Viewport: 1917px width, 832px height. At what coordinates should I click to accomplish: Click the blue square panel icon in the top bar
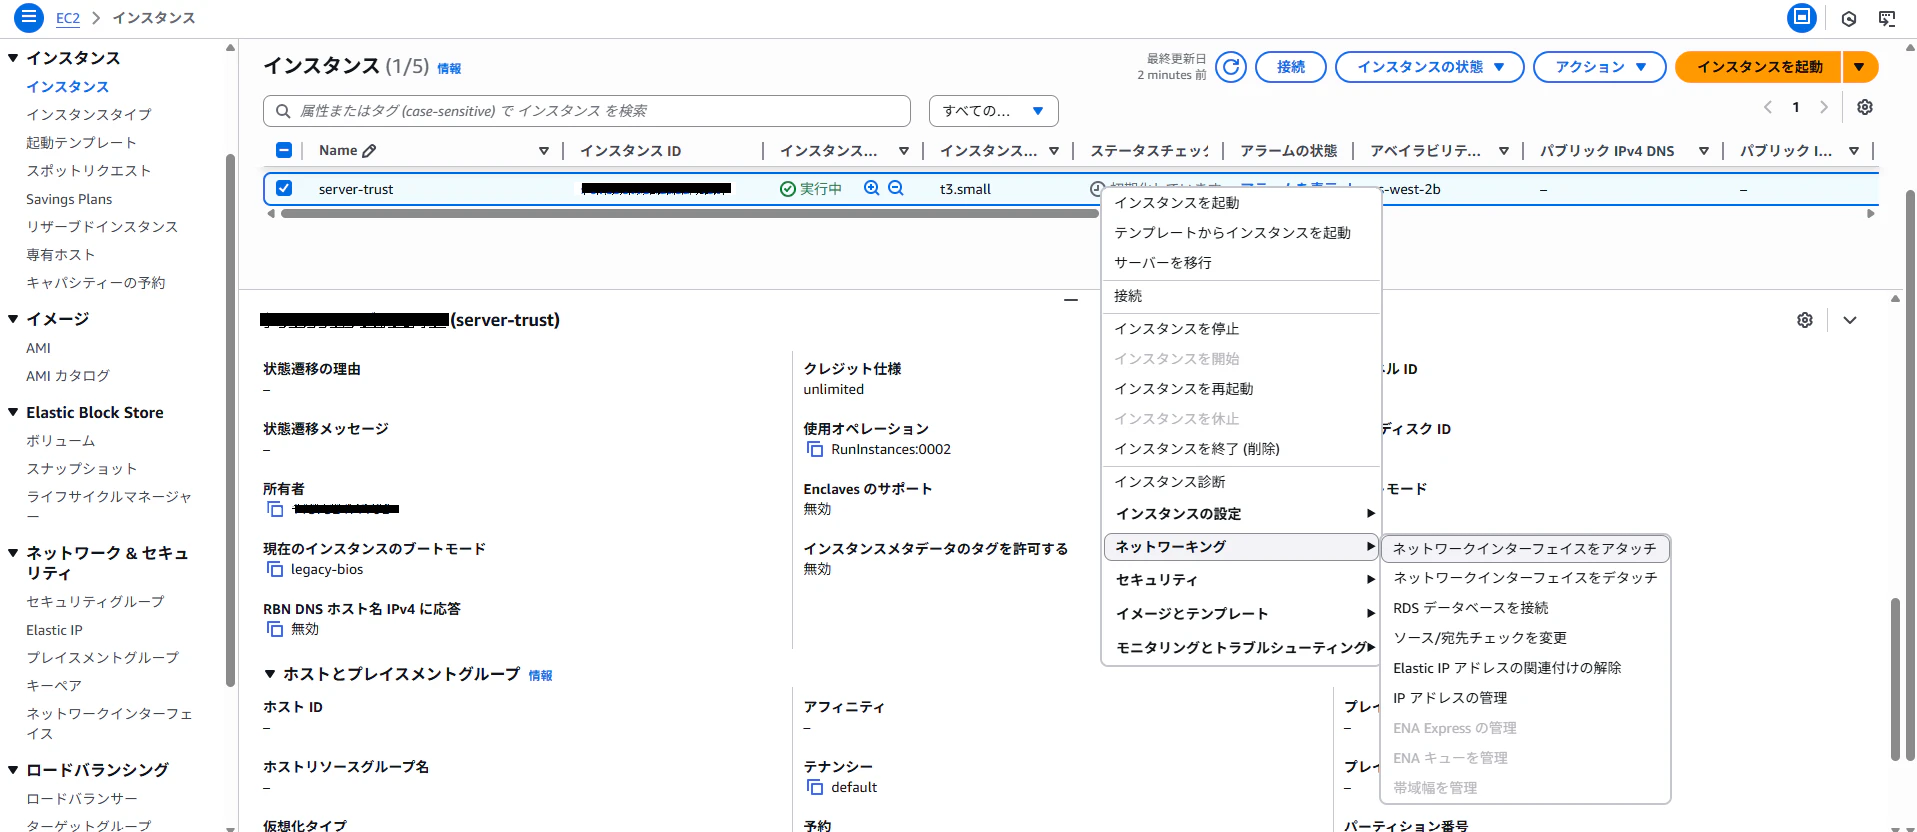1802,17
